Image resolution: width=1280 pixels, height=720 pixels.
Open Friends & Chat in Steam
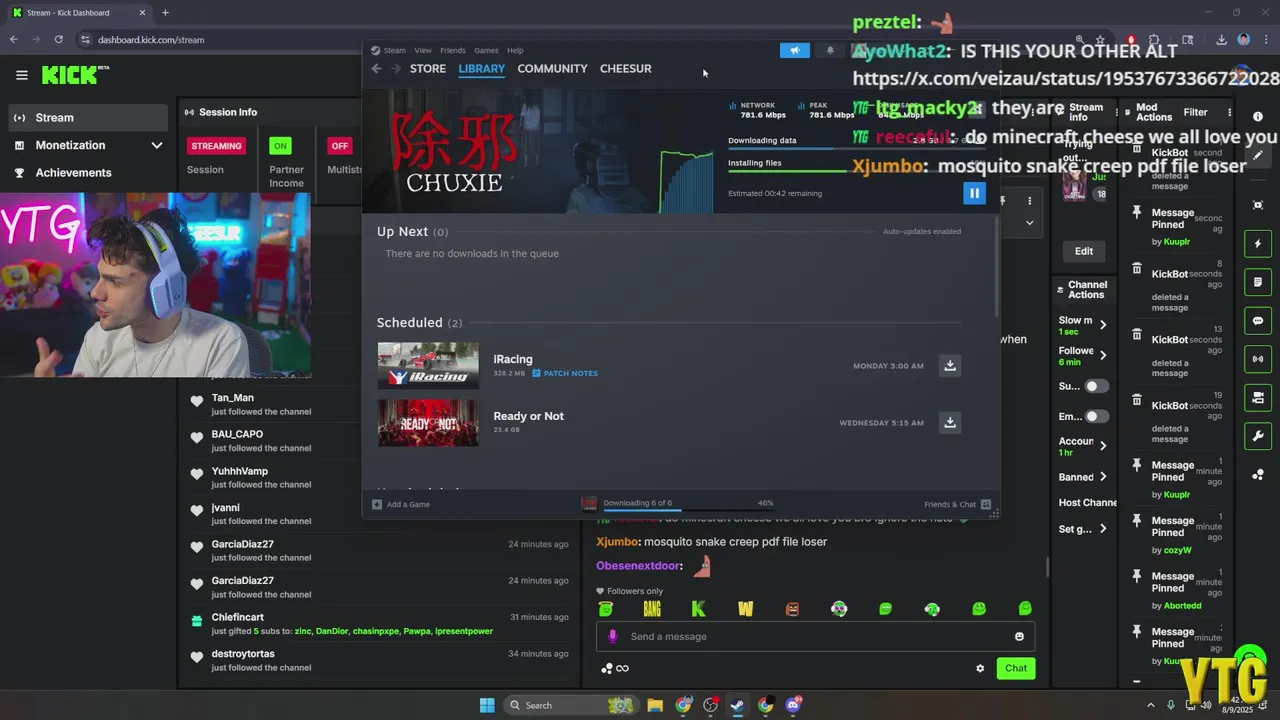pyautogui.click(x=957, y=504)
